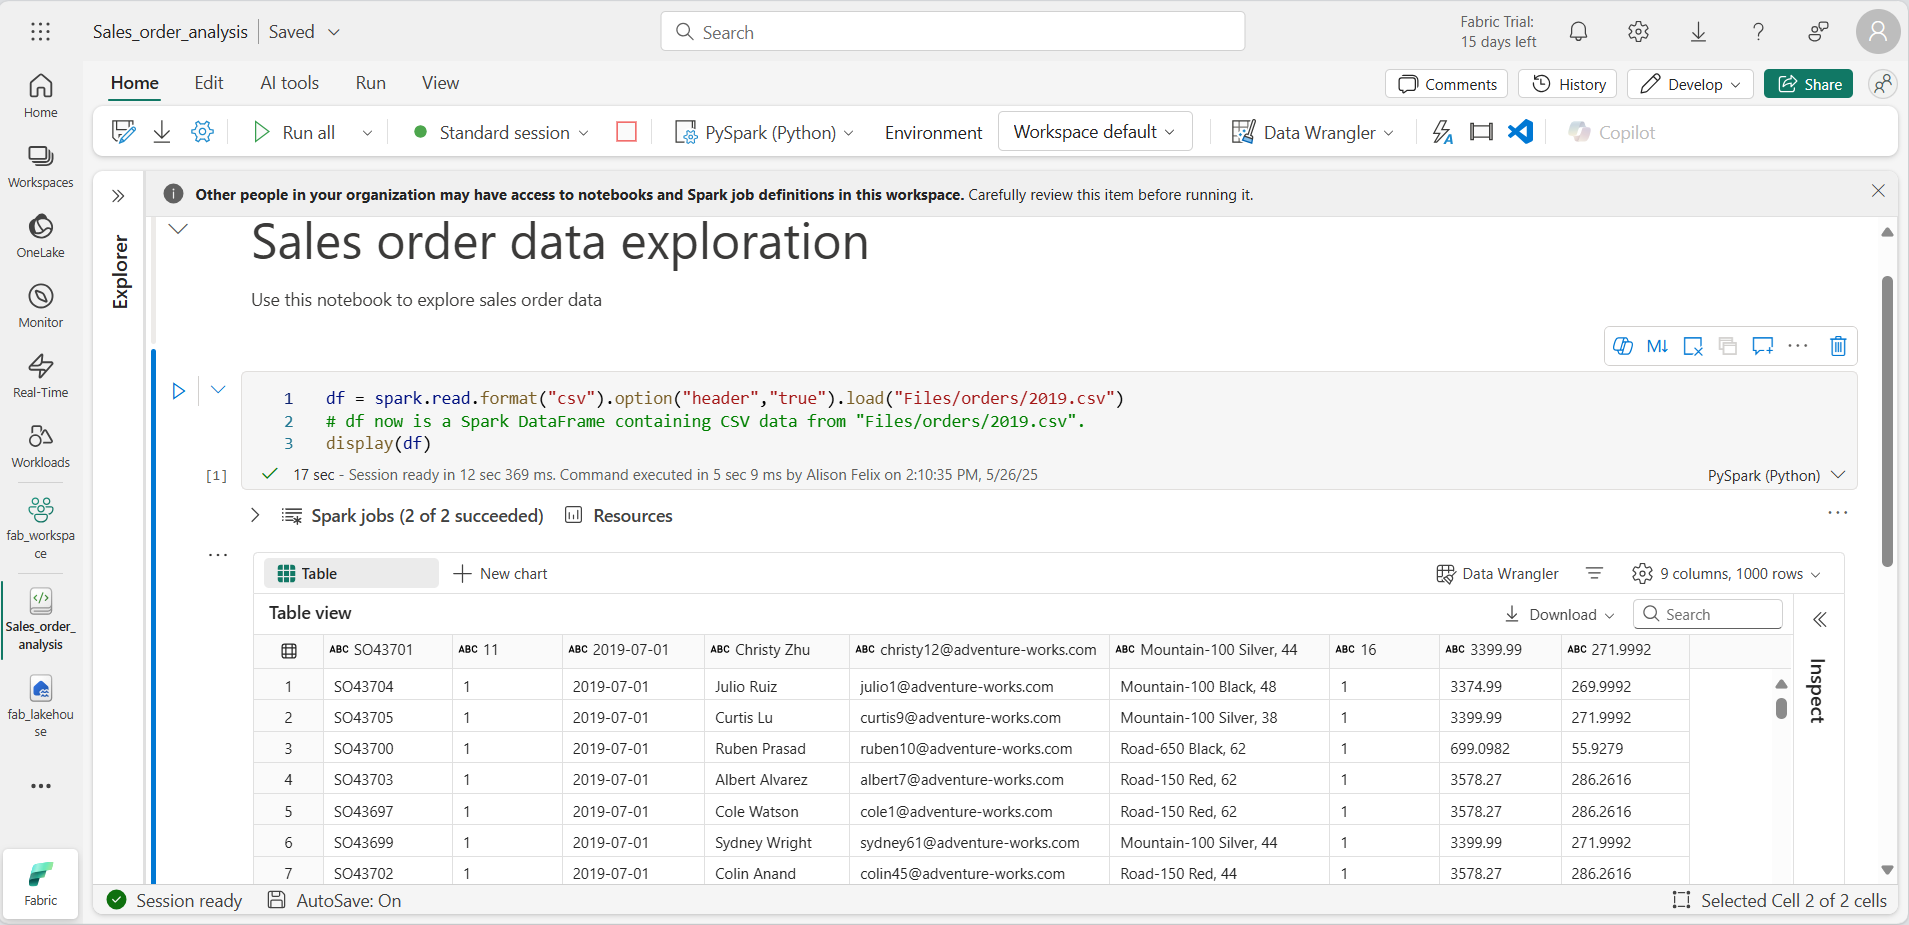Open fab_lakehouse item in sidebar
Screen dimensions: 1909x925
[x=40, y=706]
